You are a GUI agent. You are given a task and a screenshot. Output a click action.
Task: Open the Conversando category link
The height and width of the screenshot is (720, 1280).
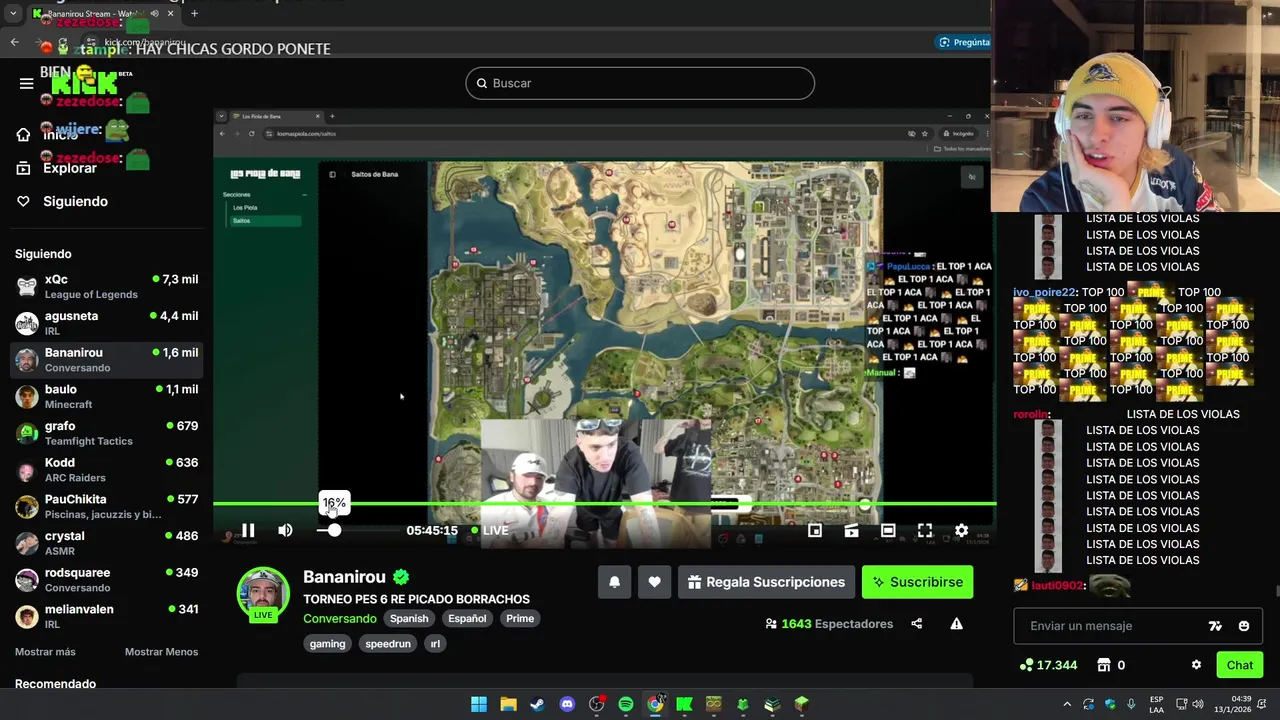(340, 618)
